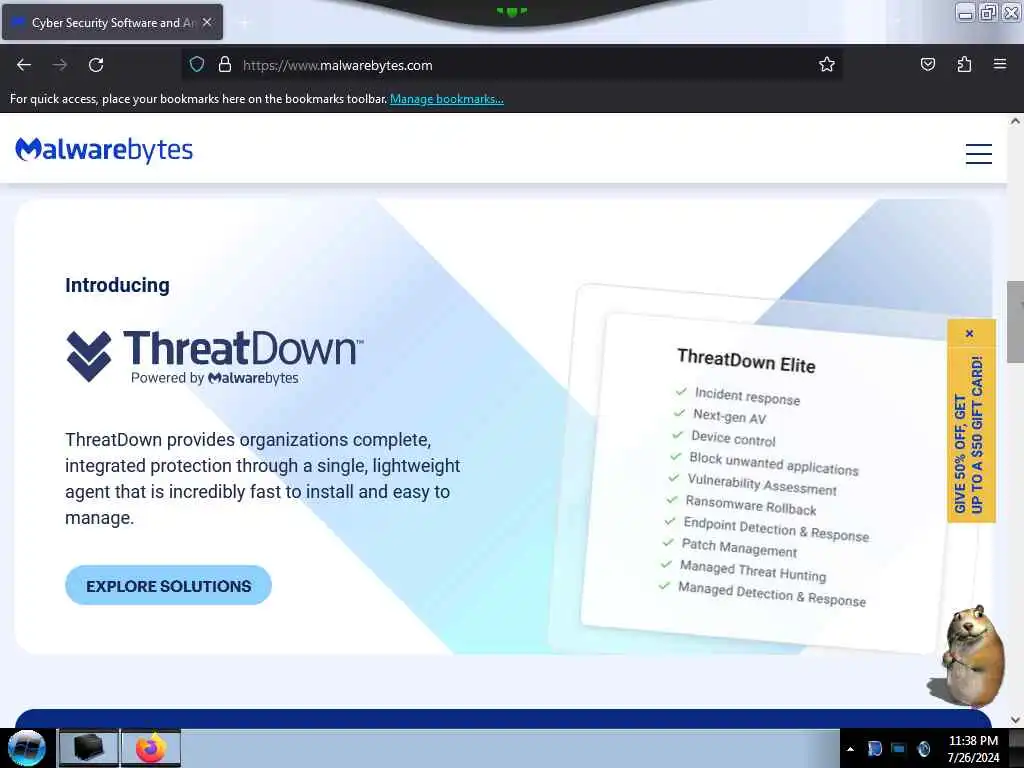Click the forward navigation arrow

(x=60, y=65)
